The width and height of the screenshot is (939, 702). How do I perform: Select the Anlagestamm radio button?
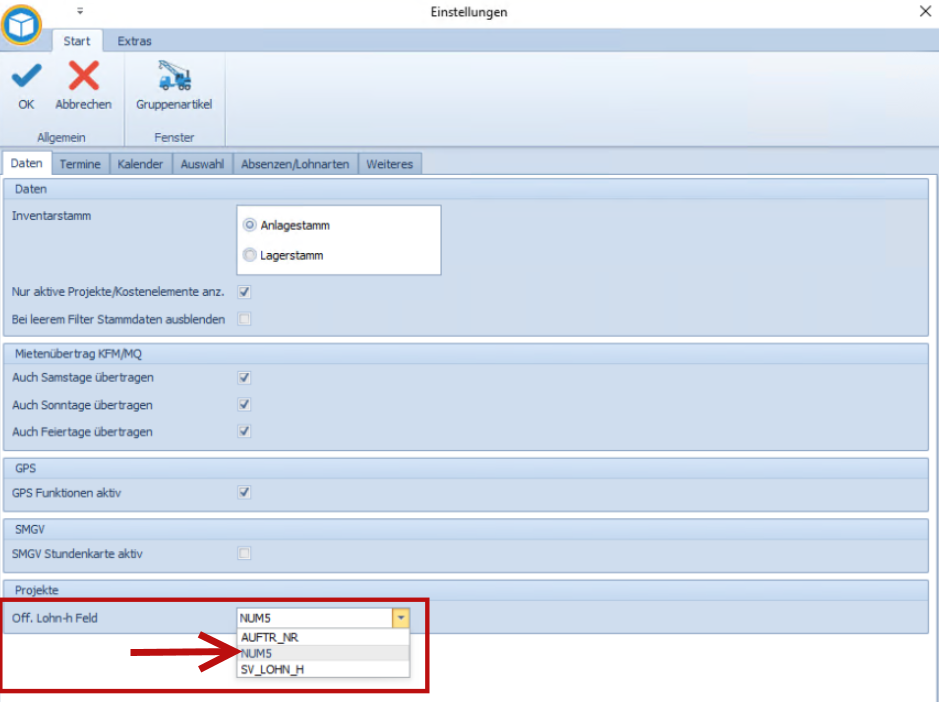point(249,225)
